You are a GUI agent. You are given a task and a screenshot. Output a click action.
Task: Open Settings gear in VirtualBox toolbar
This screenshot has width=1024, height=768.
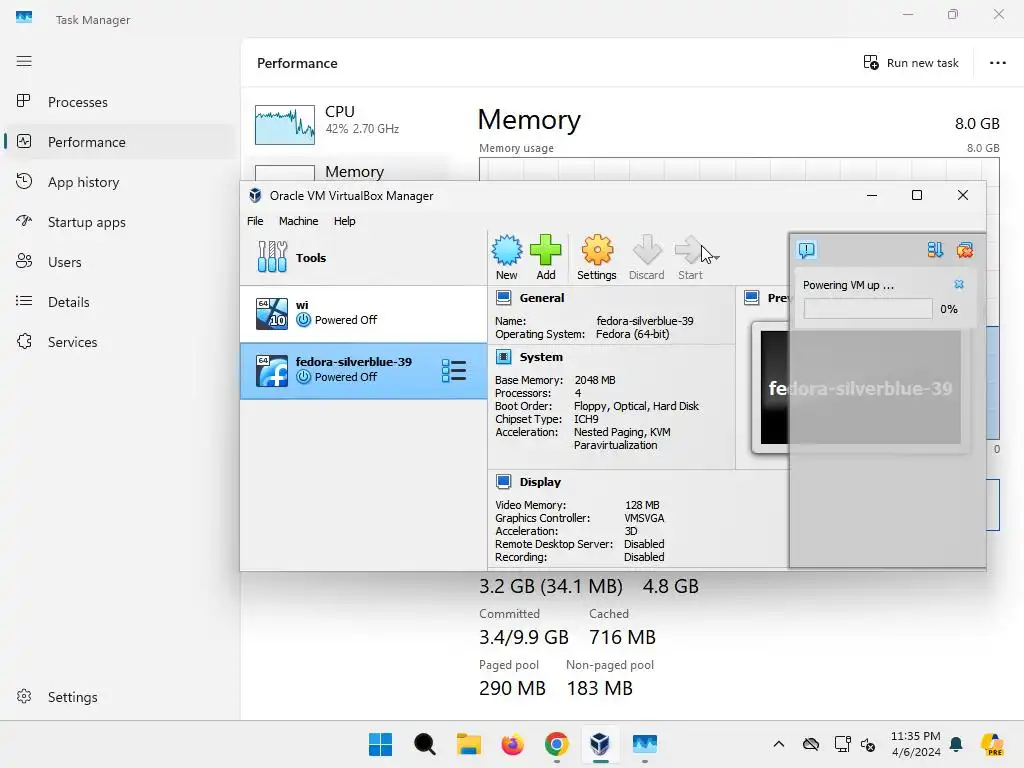pyautogui.click(x=596, y=257)
